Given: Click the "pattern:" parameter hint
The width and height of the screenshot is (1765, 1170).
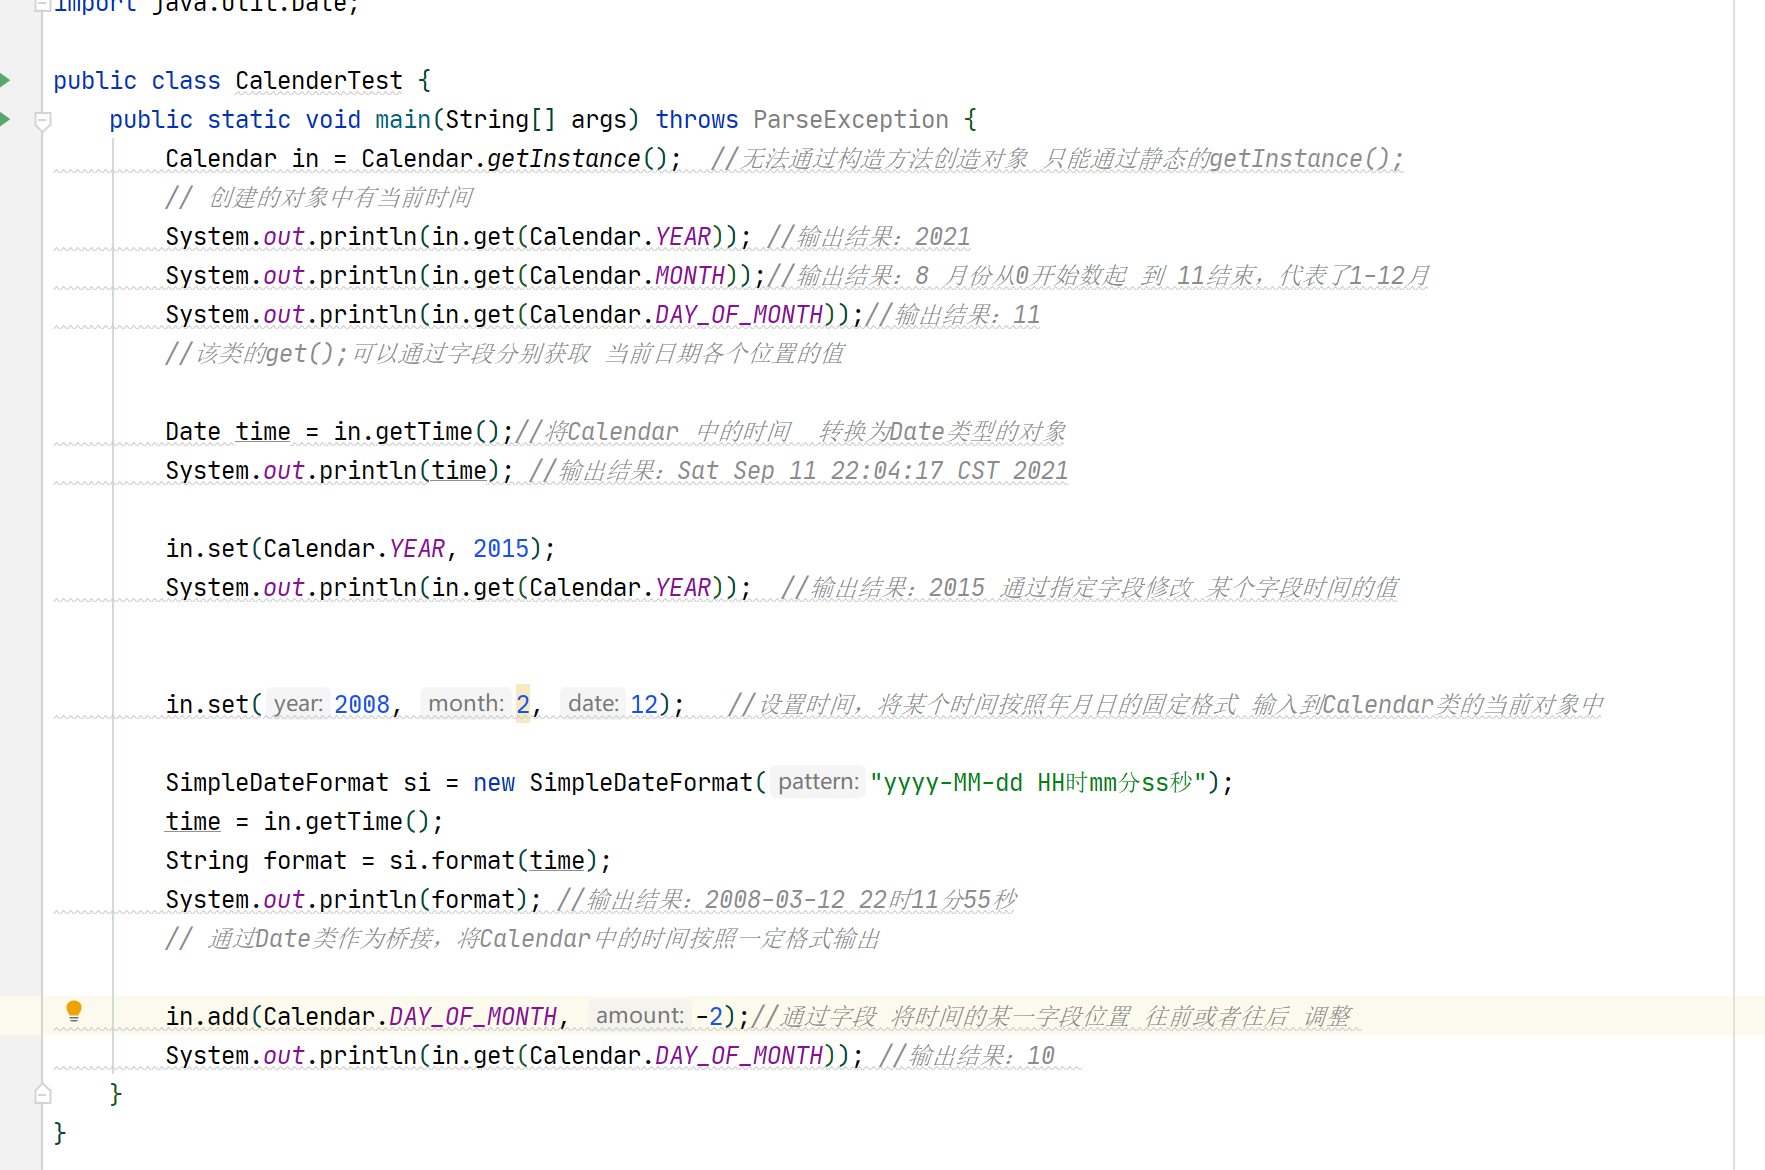Looking at the screenshot, I should 818,781.
